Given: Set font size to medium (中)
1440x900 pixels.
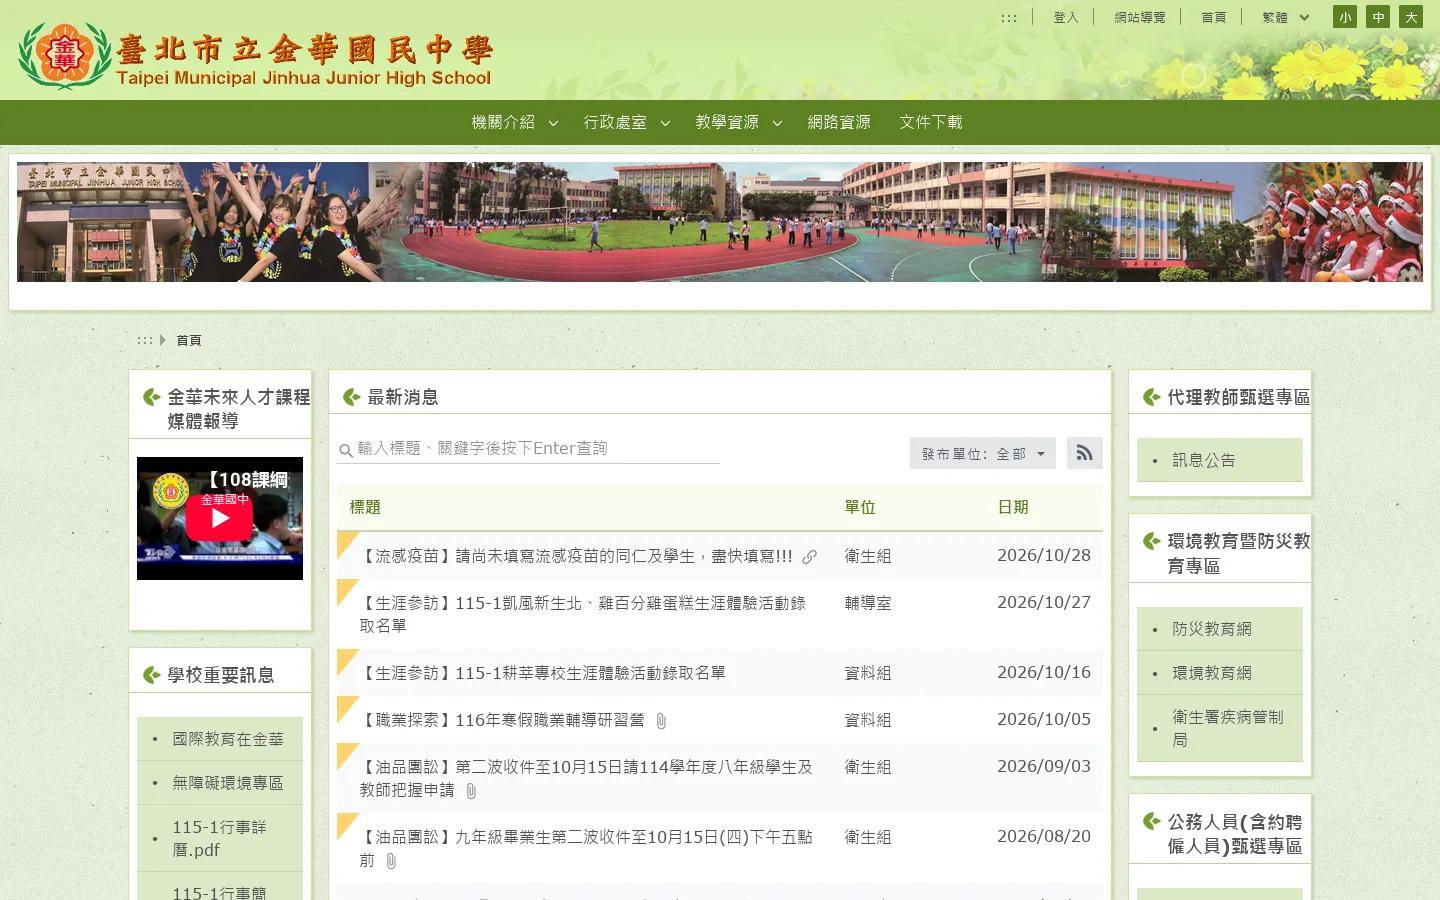Looking at the screenshot, I should click(x=1378, y=17).
